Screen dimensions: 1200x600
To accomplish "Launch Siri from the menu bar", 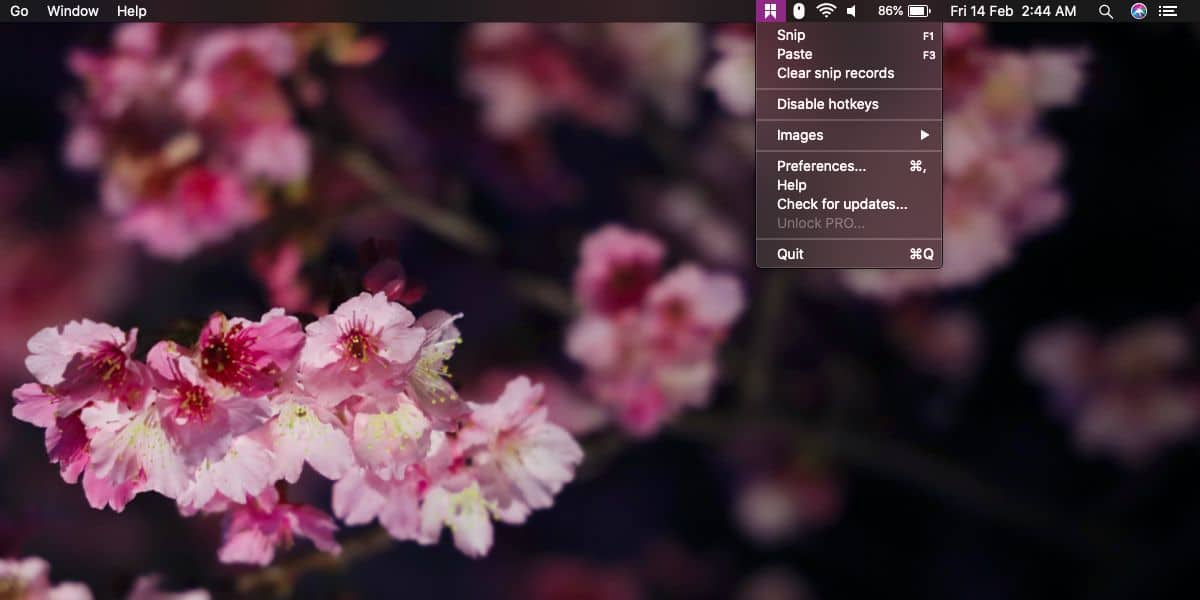I will [1139, 11].
